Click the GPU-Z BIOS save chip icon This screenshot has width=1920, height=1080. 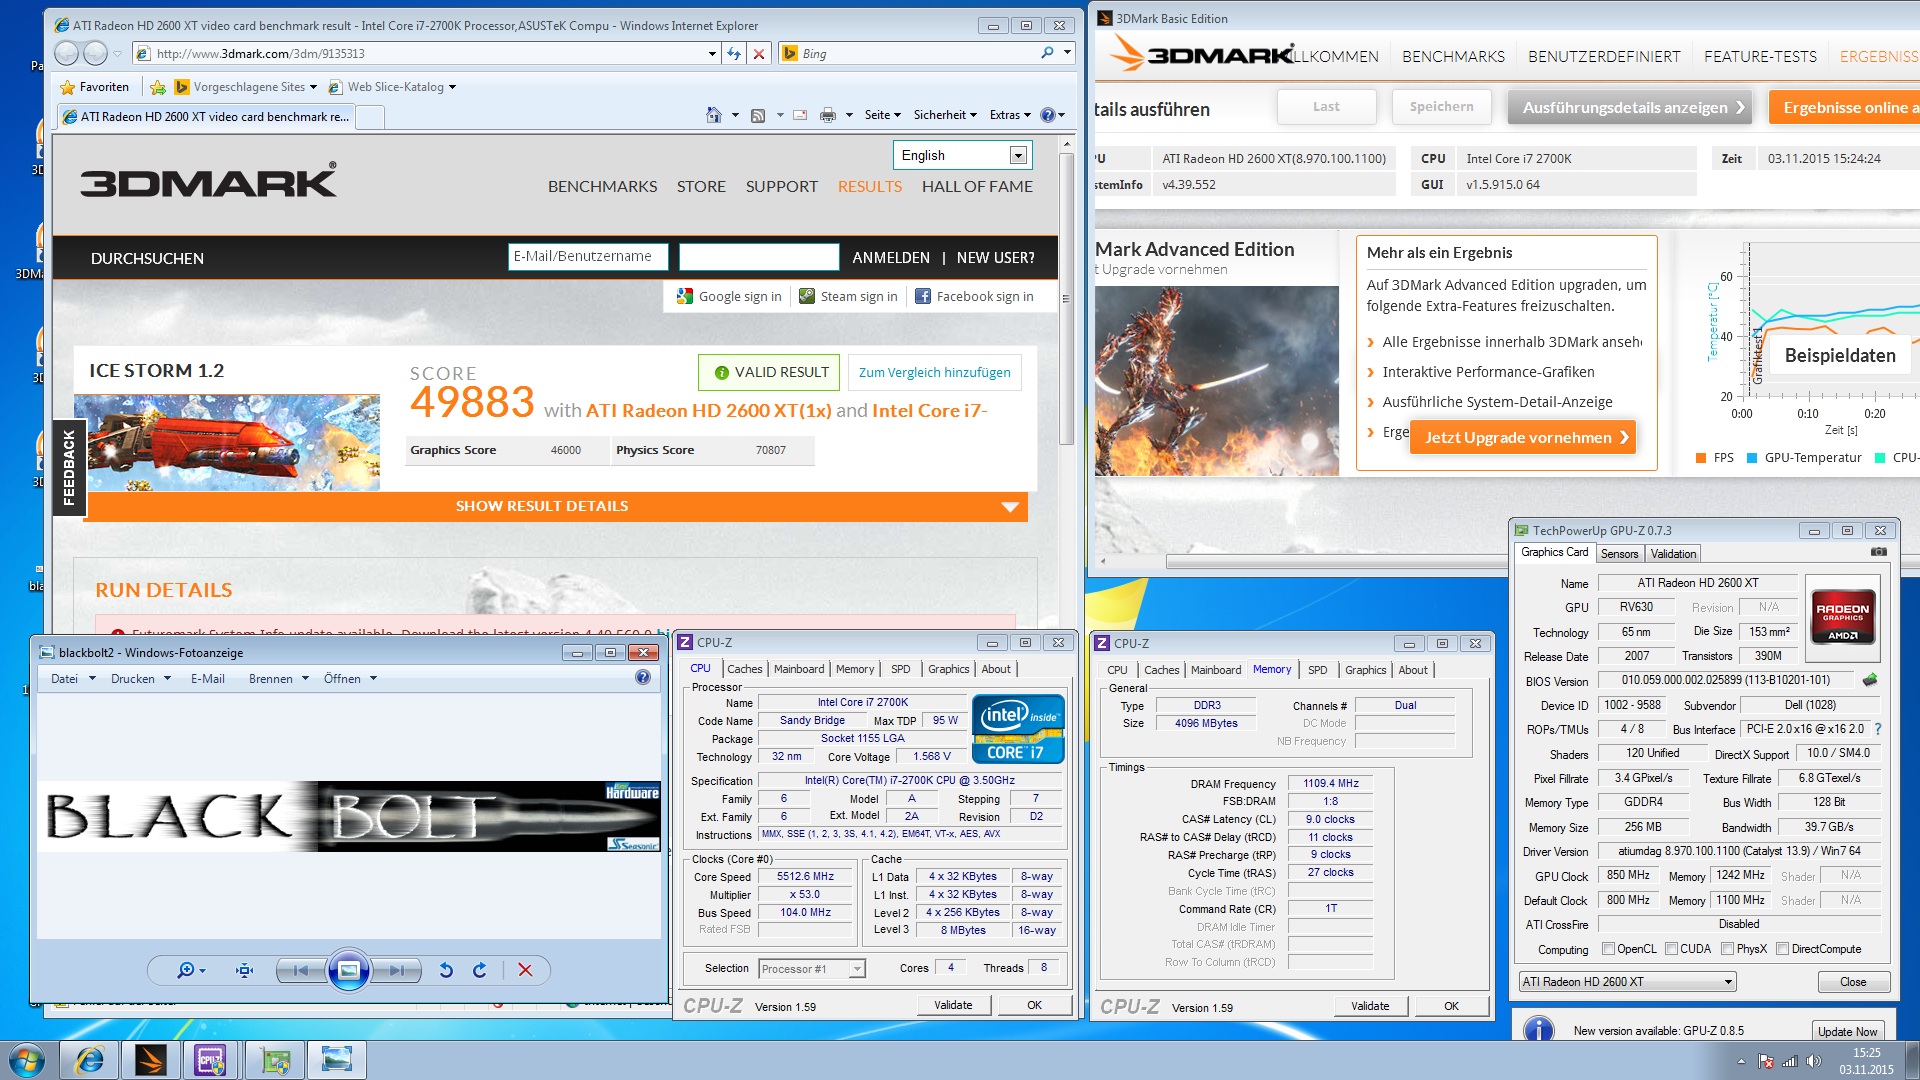[1870, 680]
